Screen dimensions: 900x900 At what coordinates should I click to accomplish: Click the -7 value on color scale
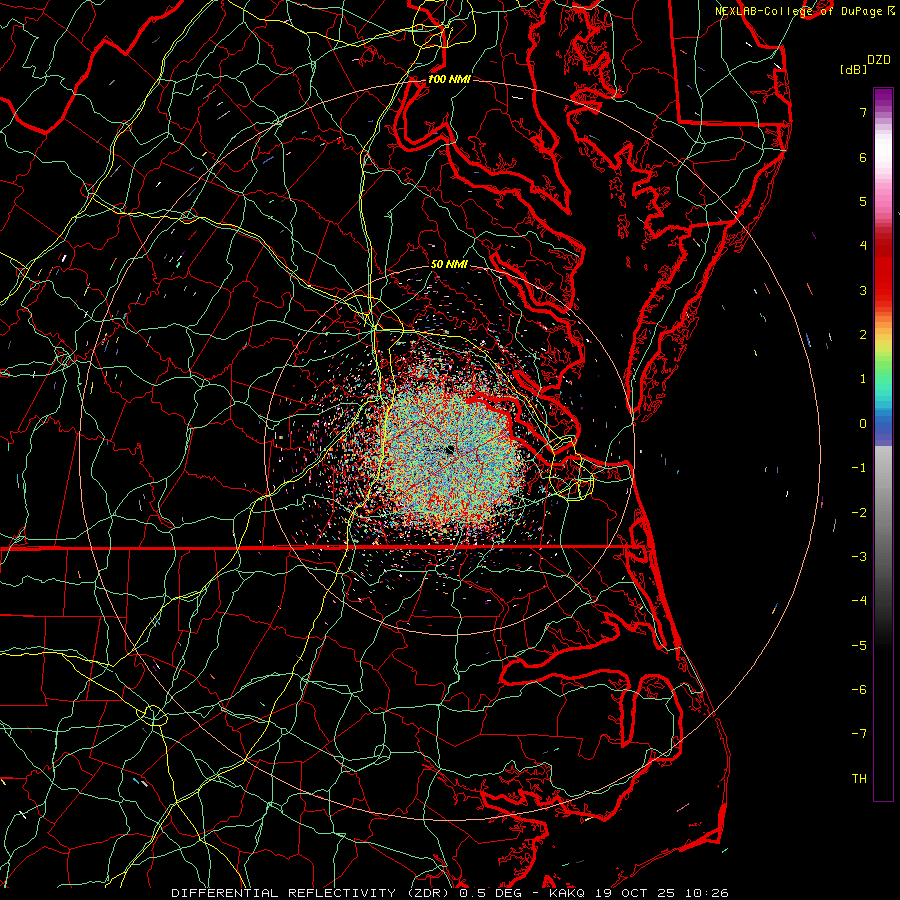[859, 734]
